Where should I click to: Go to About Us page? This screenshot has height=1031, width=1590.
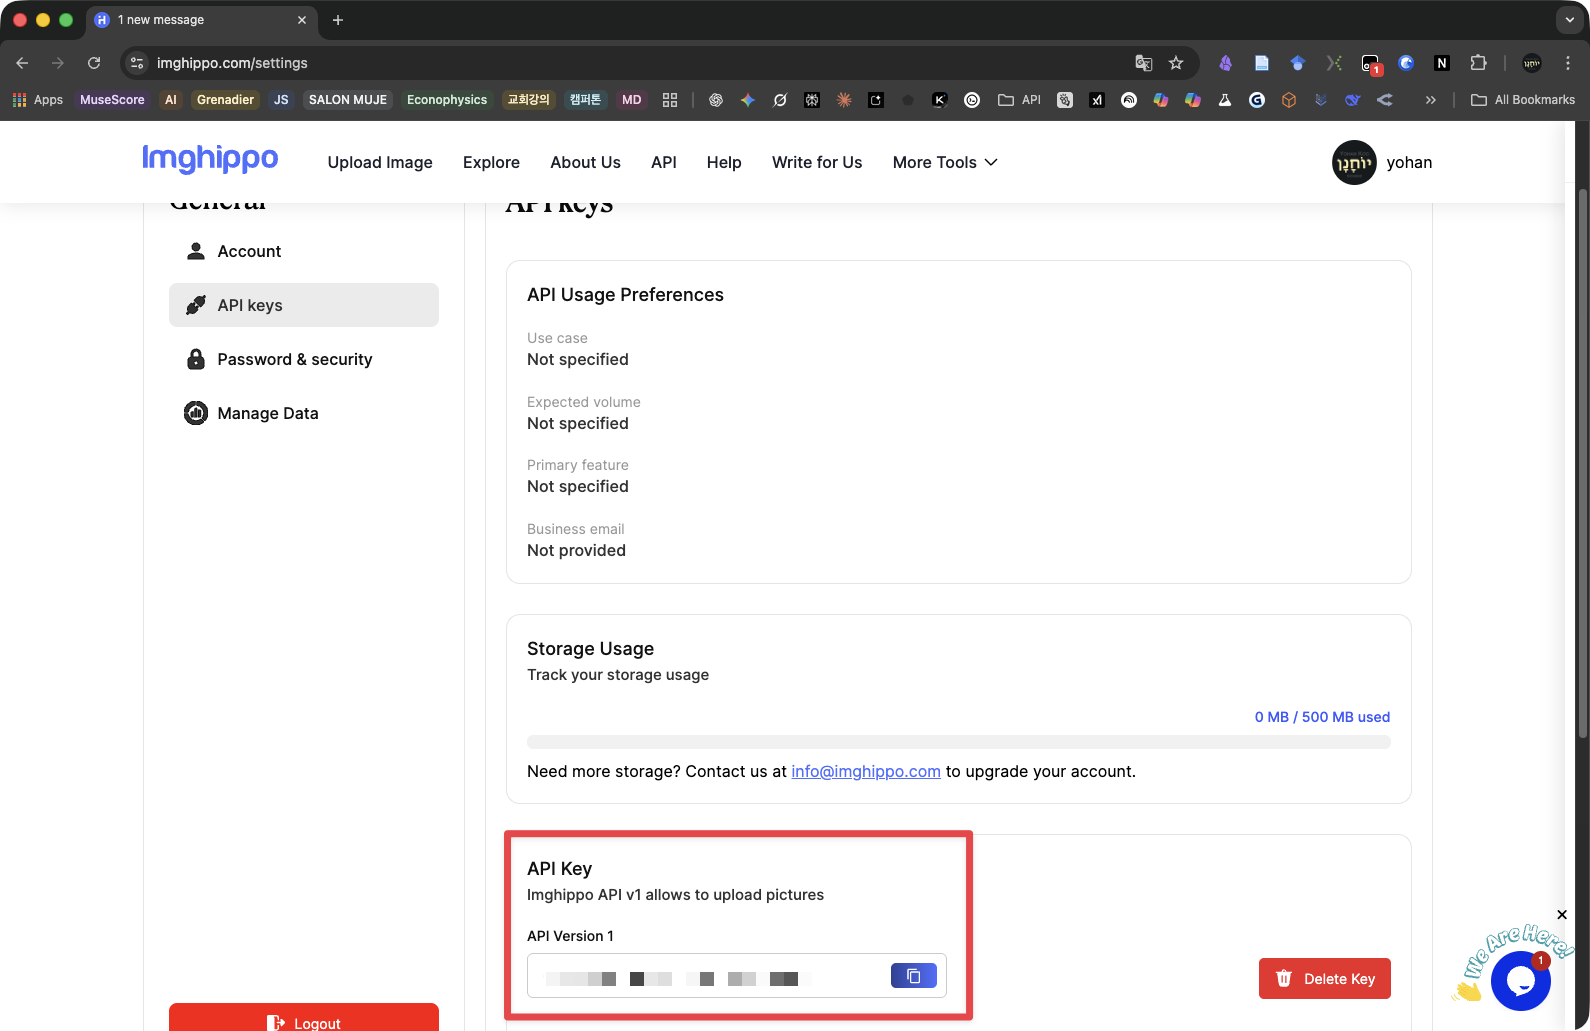(585, 162)
